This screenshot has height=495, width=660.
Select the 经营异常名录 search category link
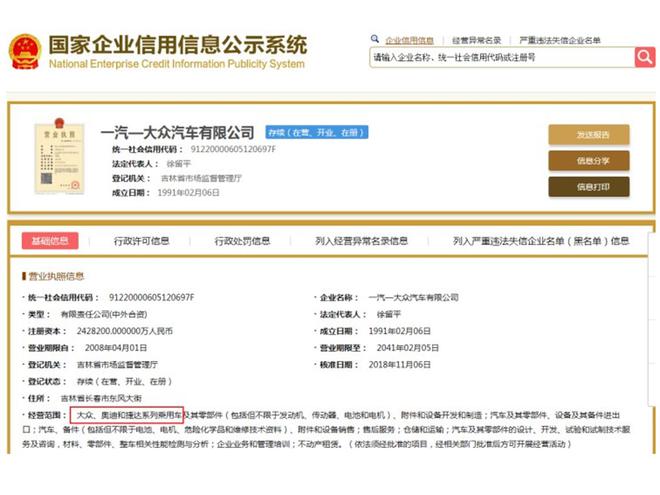point(476,40)
